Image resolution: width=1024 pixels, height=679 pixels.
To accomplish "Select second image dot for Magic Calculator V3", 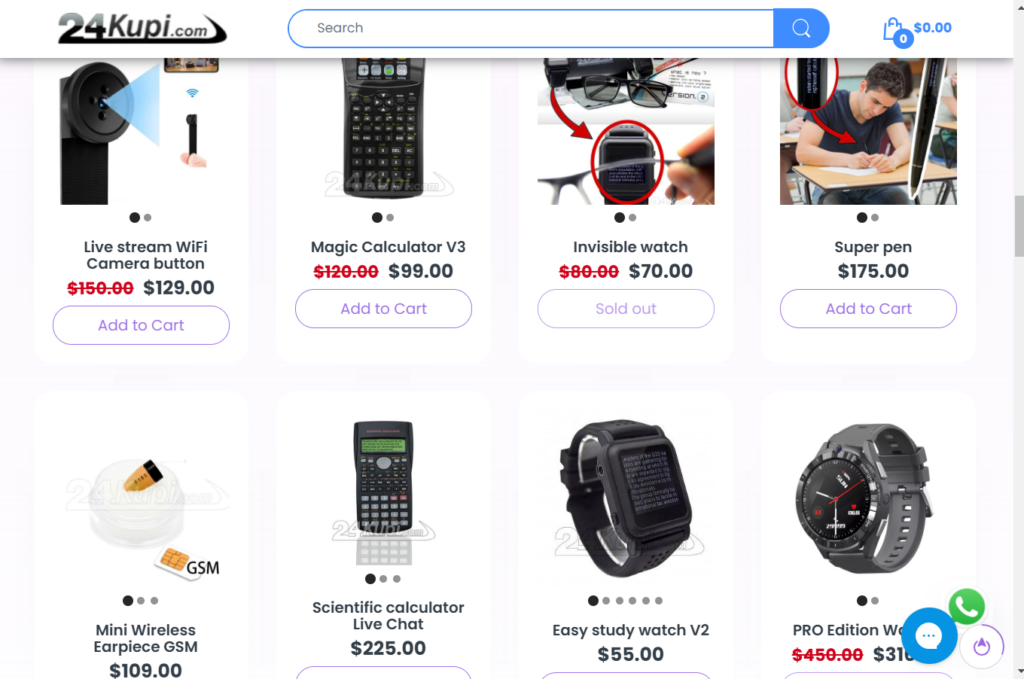I will tap(390, 217).
